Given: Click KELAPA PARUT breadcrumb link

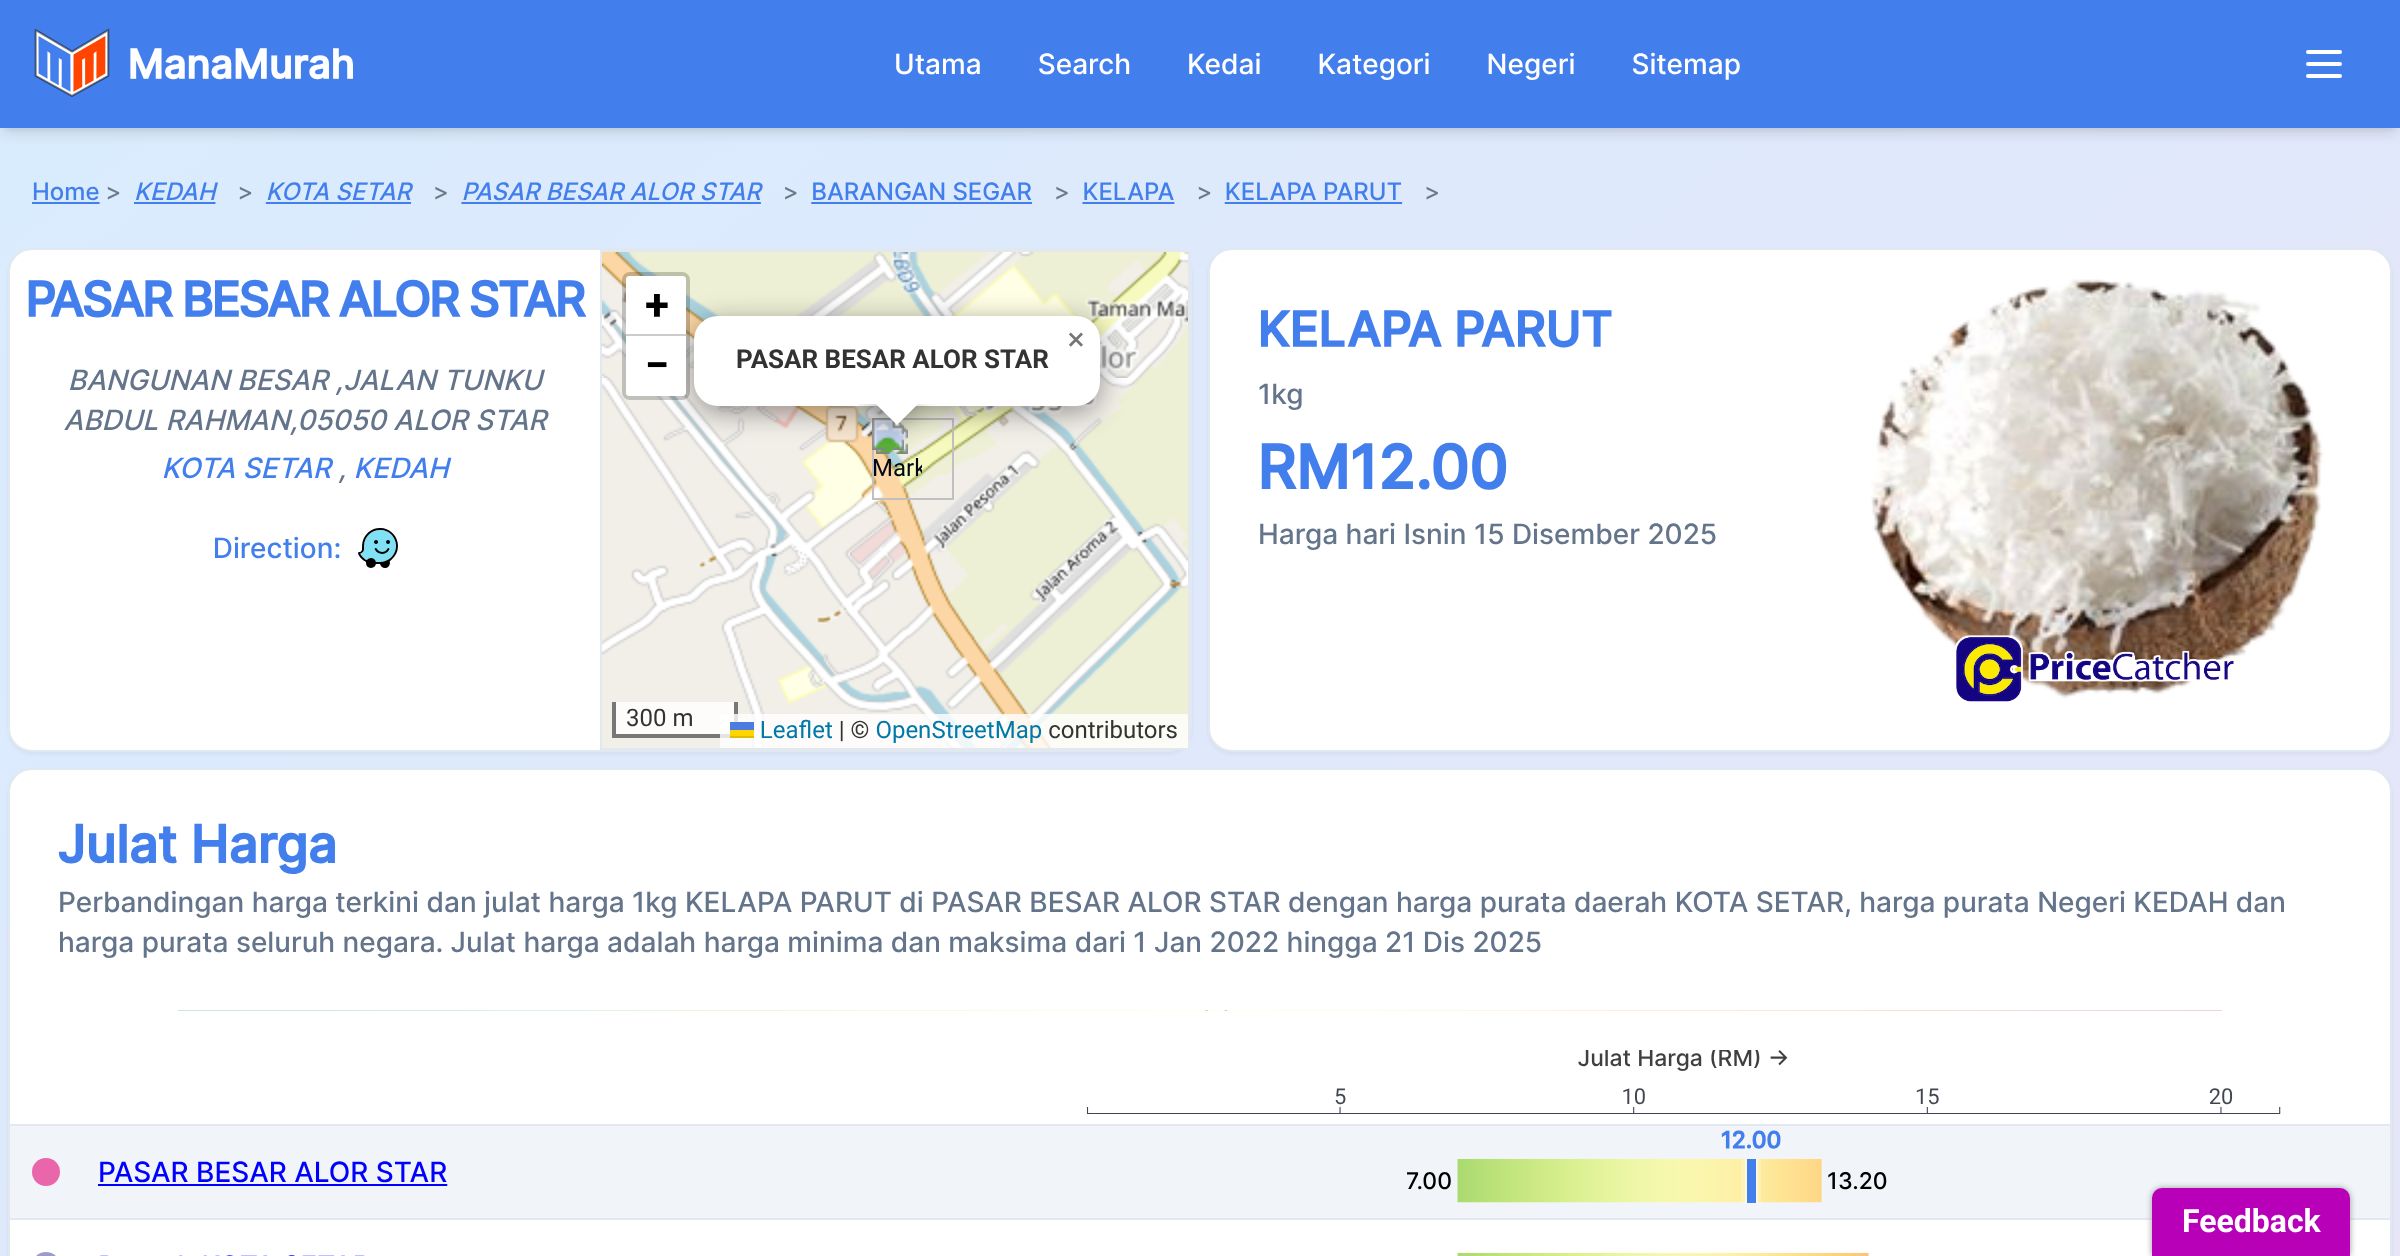Looking at the screenshot, I should click(1312, 191).
